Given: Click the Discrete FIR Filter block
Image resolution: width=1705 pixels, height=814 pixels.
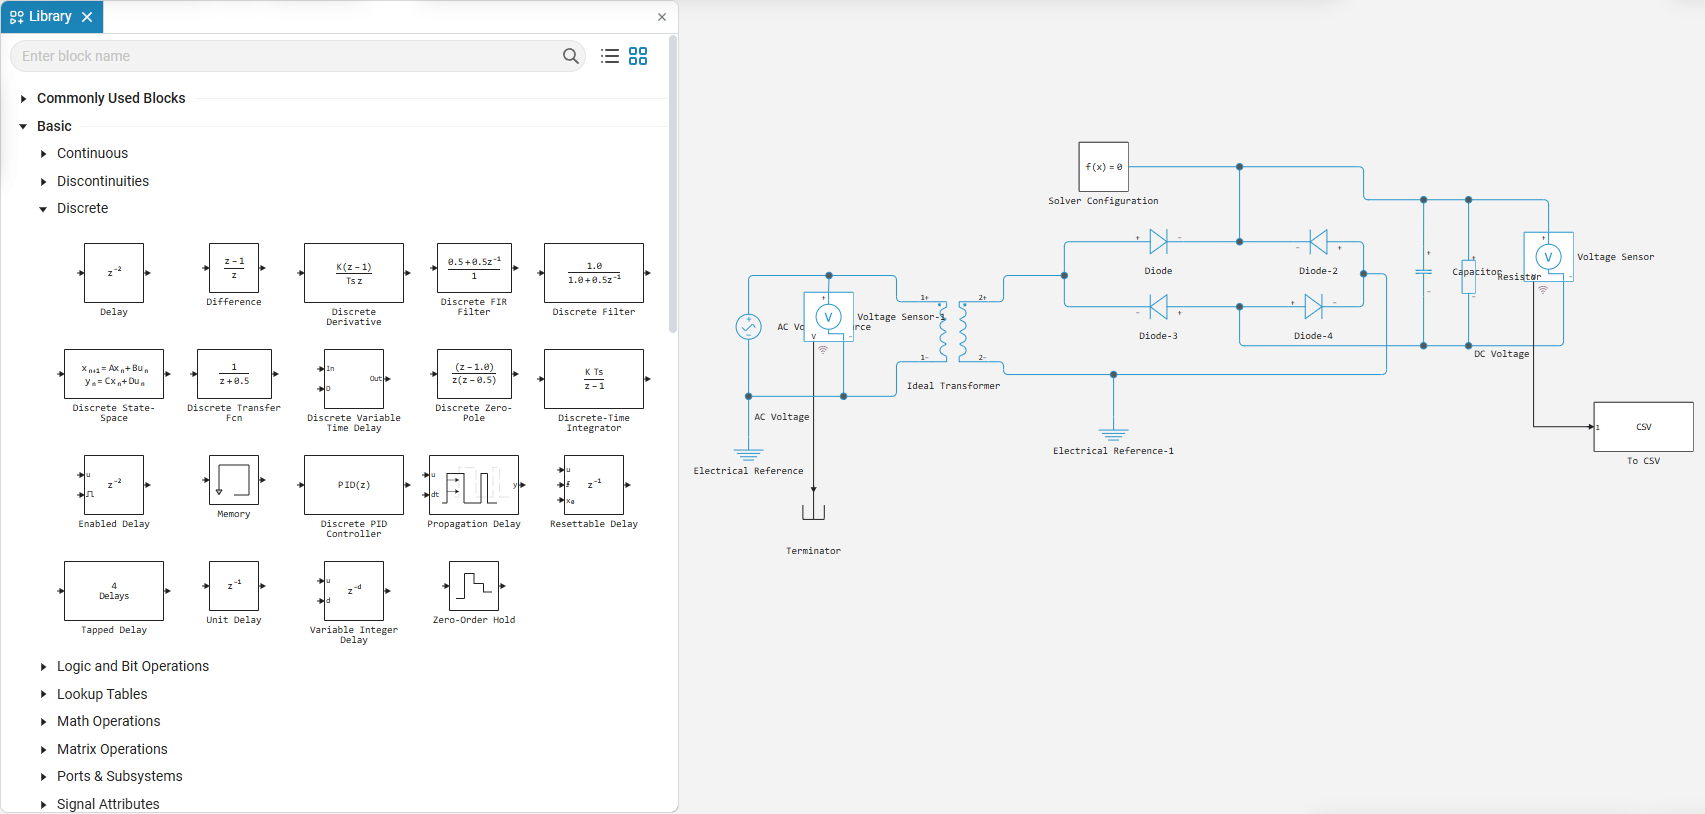Looking at the screenshot, I should [474, 268].
